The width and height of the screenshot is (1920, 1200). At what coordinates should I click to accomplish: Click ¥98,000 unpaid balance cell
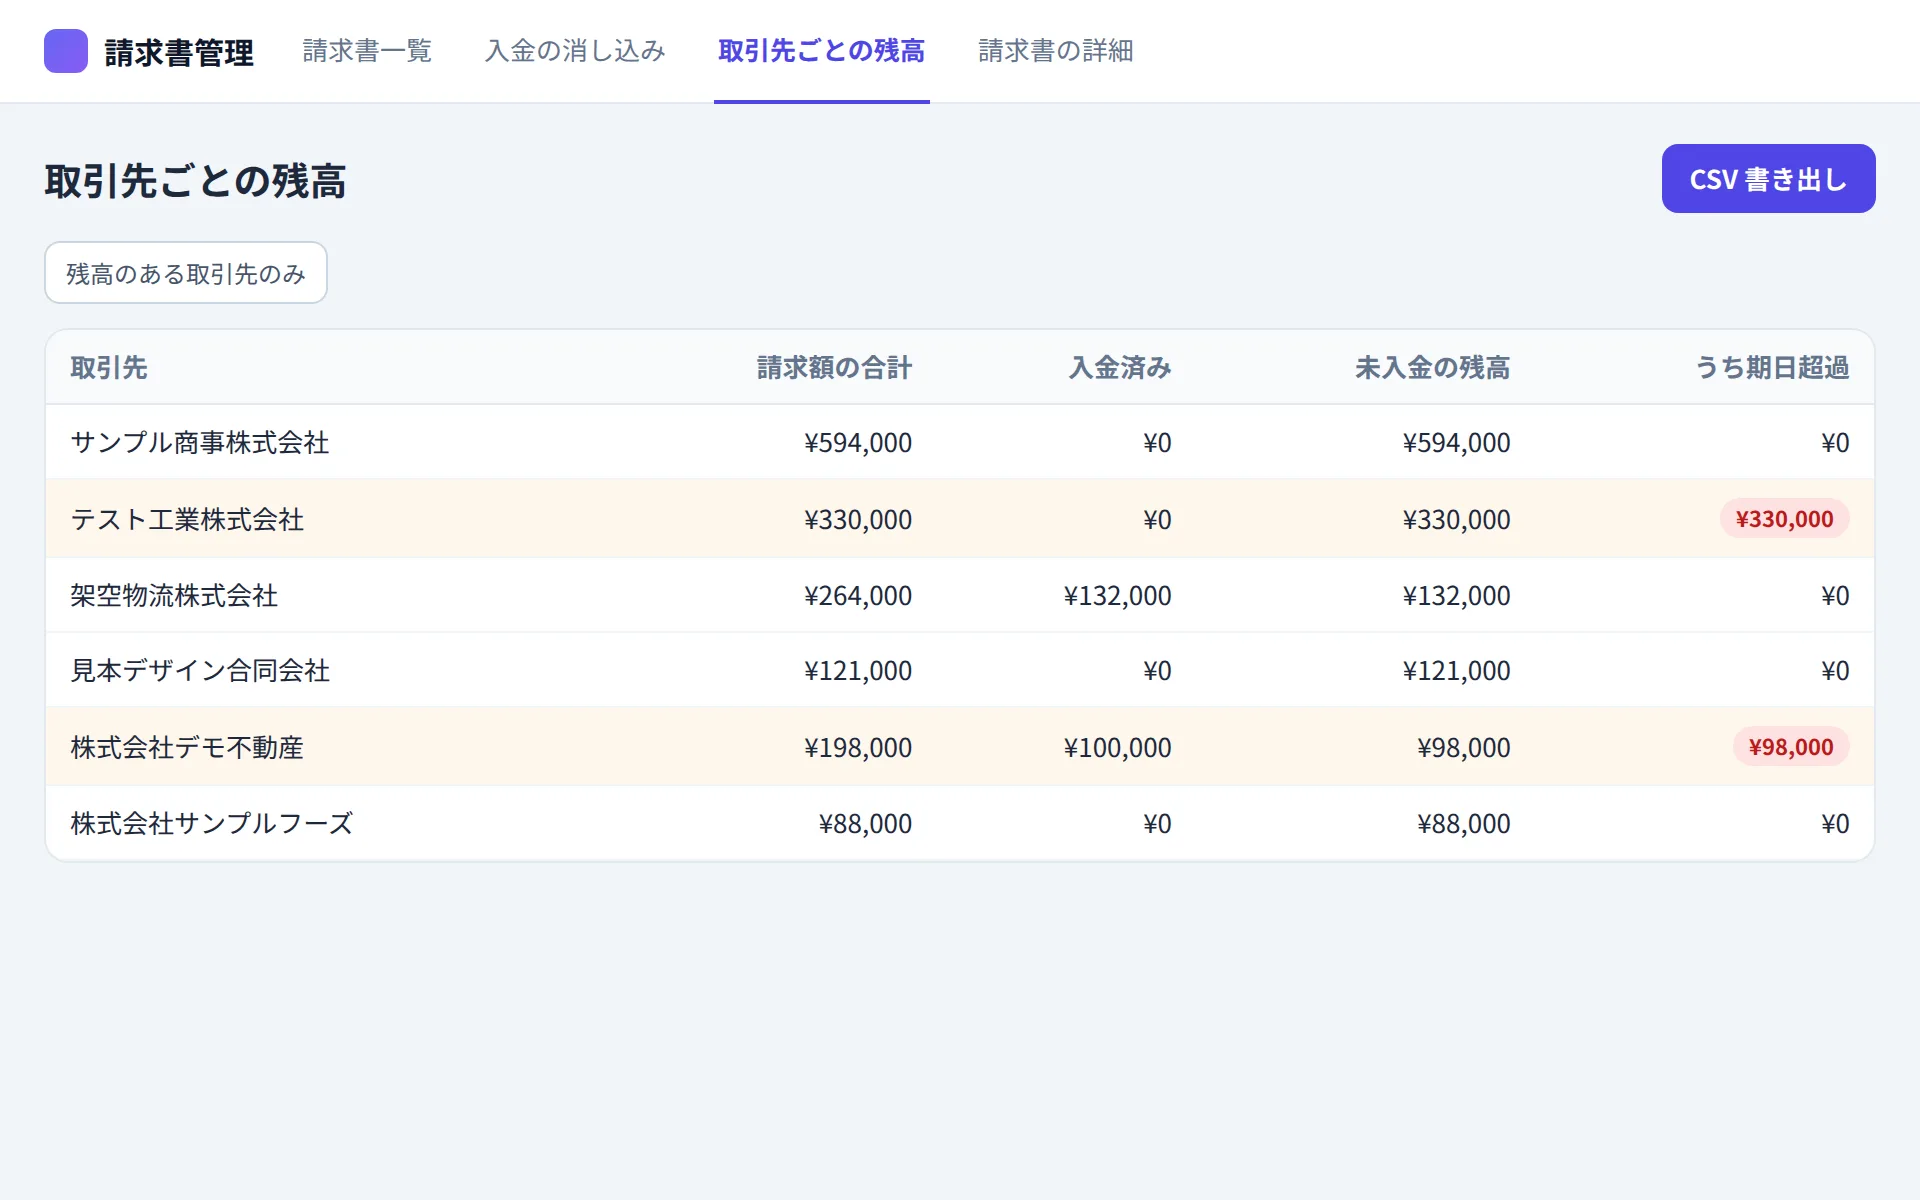(1463, 747)
